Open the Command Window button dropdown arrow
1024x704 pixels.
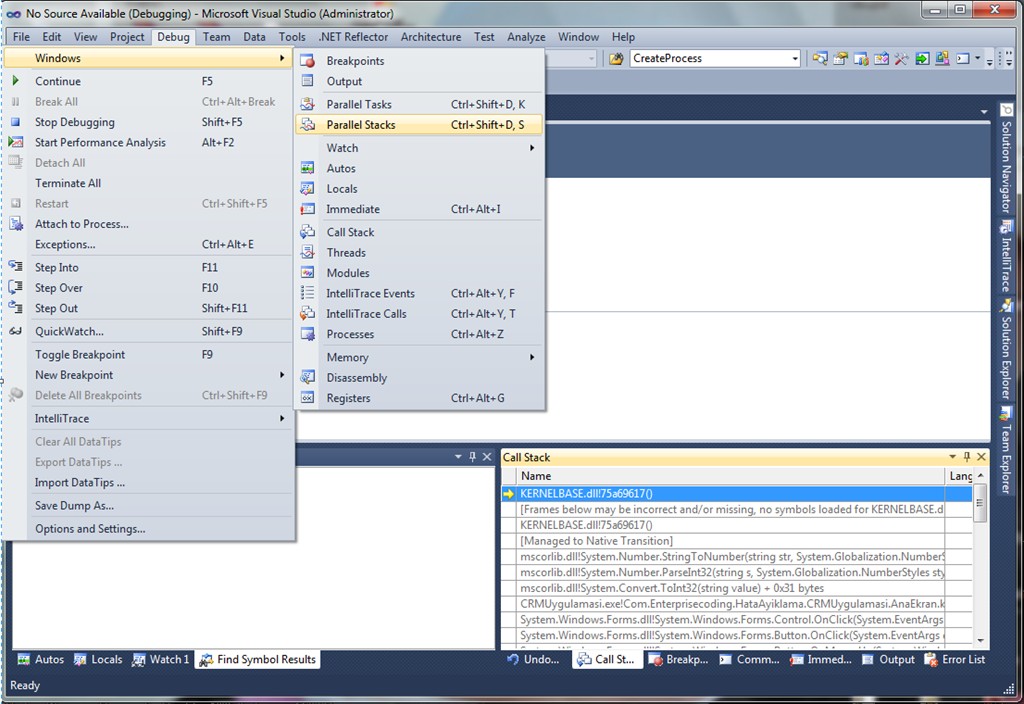pyautogui.click(x=978, y=59)
